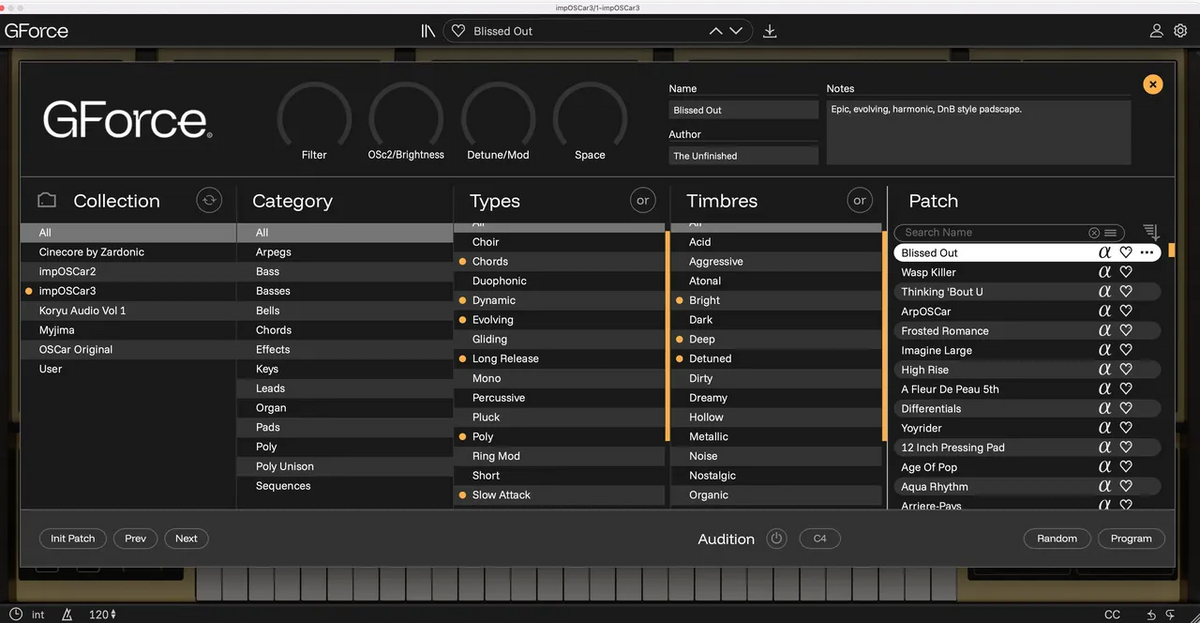Click the Random button

[1057, 538]
